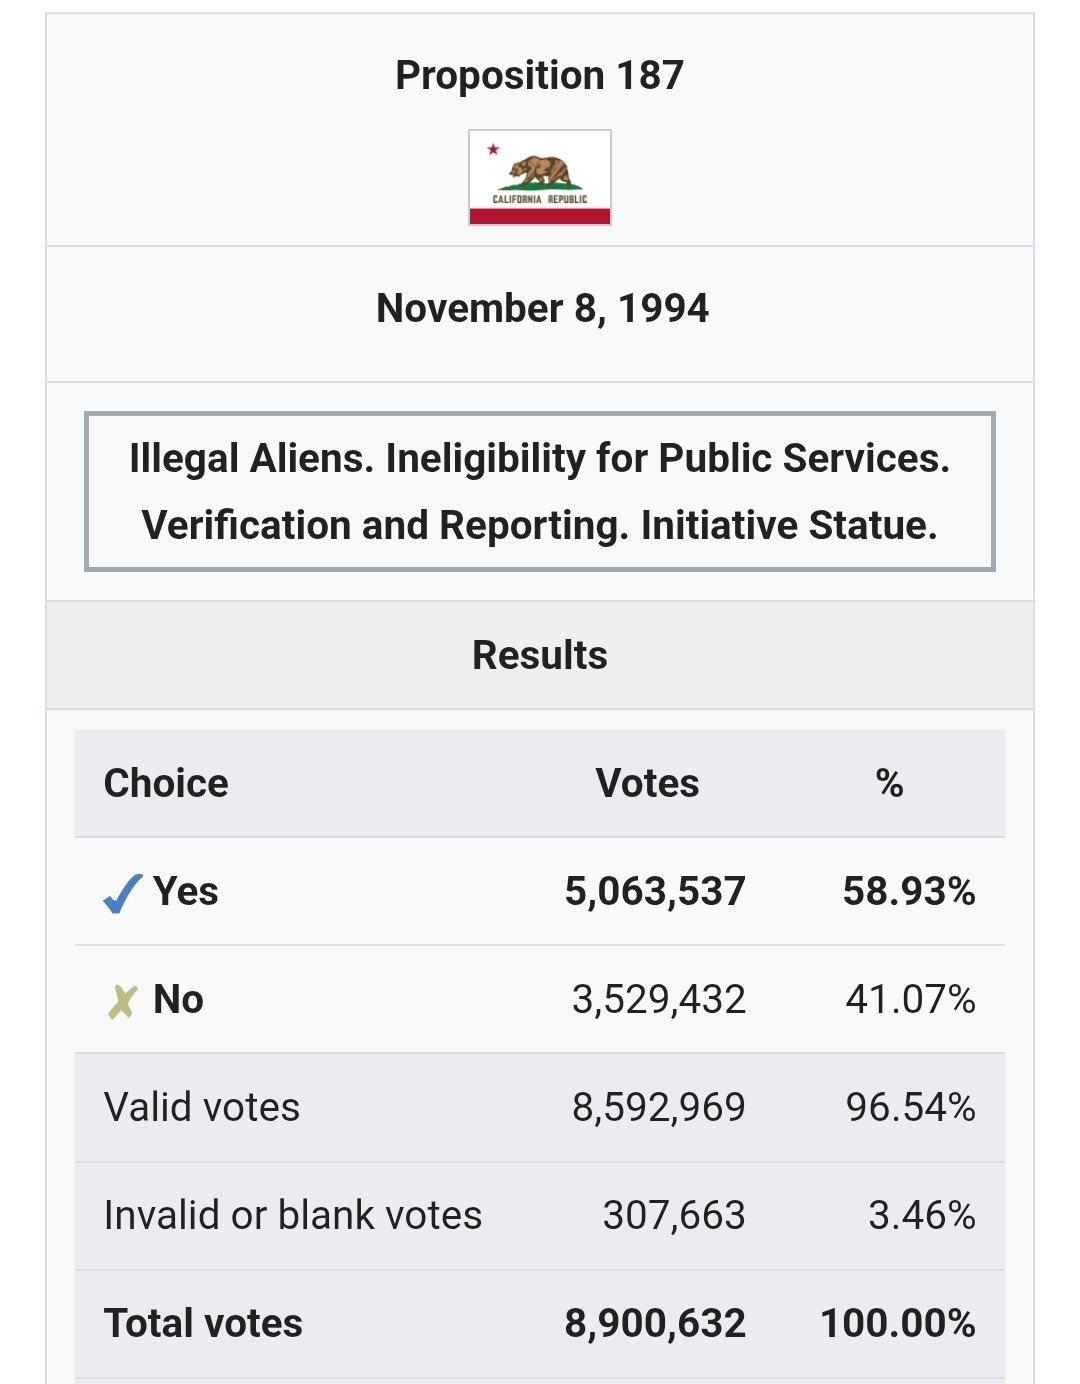Click the Results section header
1080x1384 pixels.
coord(540,655)
